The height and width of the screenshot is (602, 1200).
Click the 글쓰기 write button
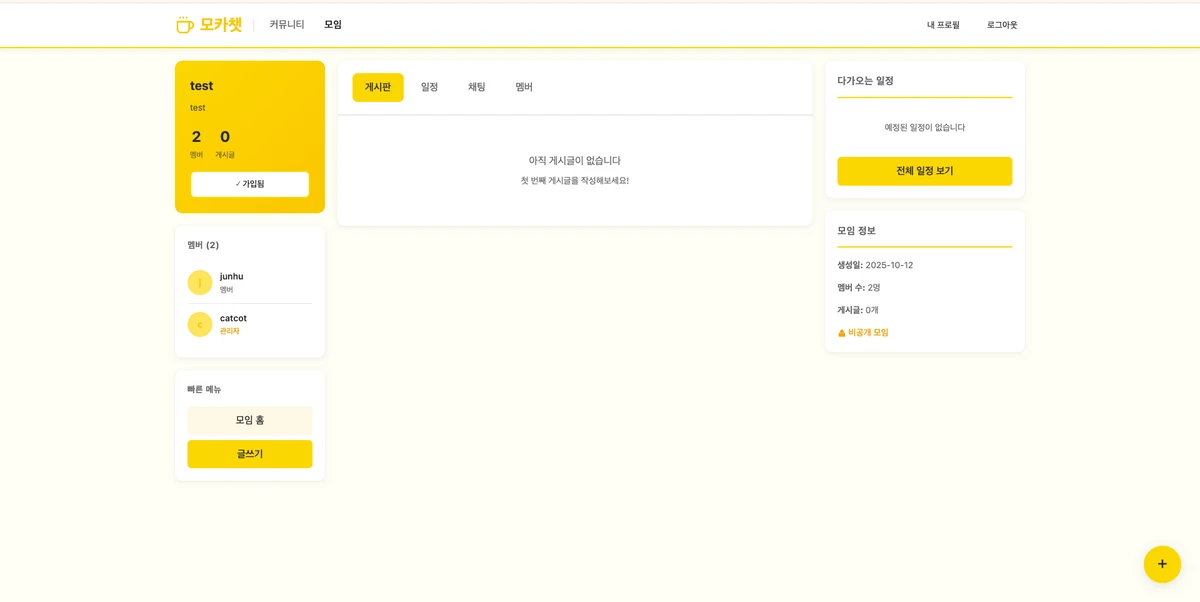[250, 454]
